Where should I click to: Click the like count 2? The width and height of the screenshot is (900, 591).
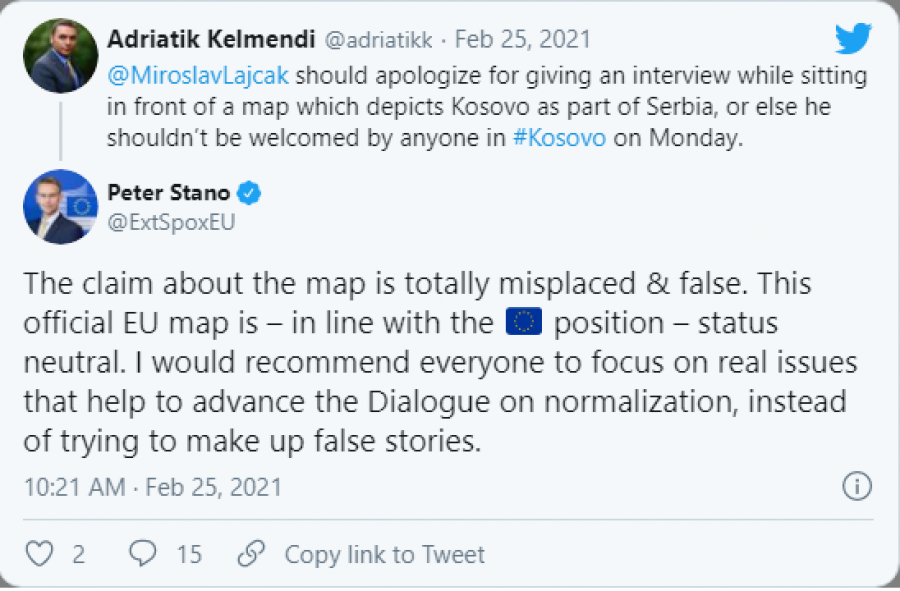79,554
